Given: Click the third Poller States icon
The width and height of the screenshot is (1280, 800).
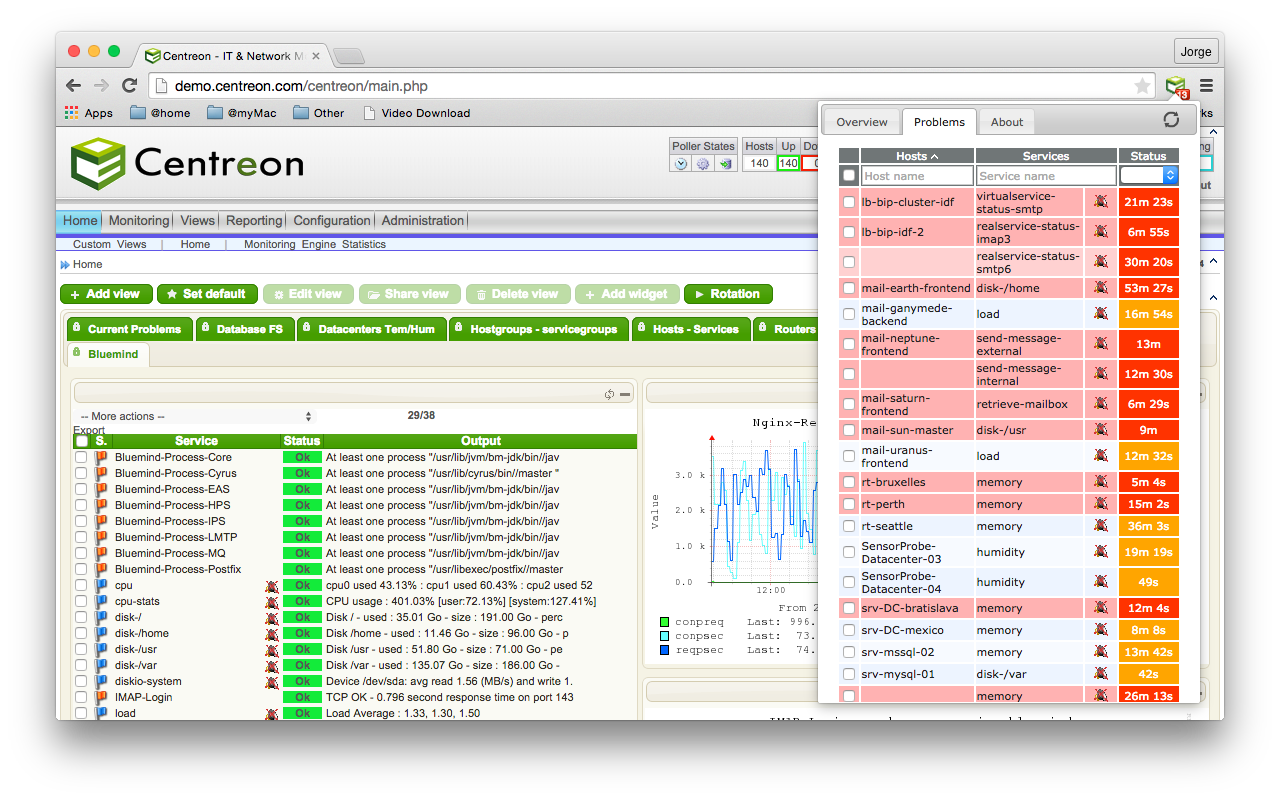Looking at the screenshot, I should point(725,163).
